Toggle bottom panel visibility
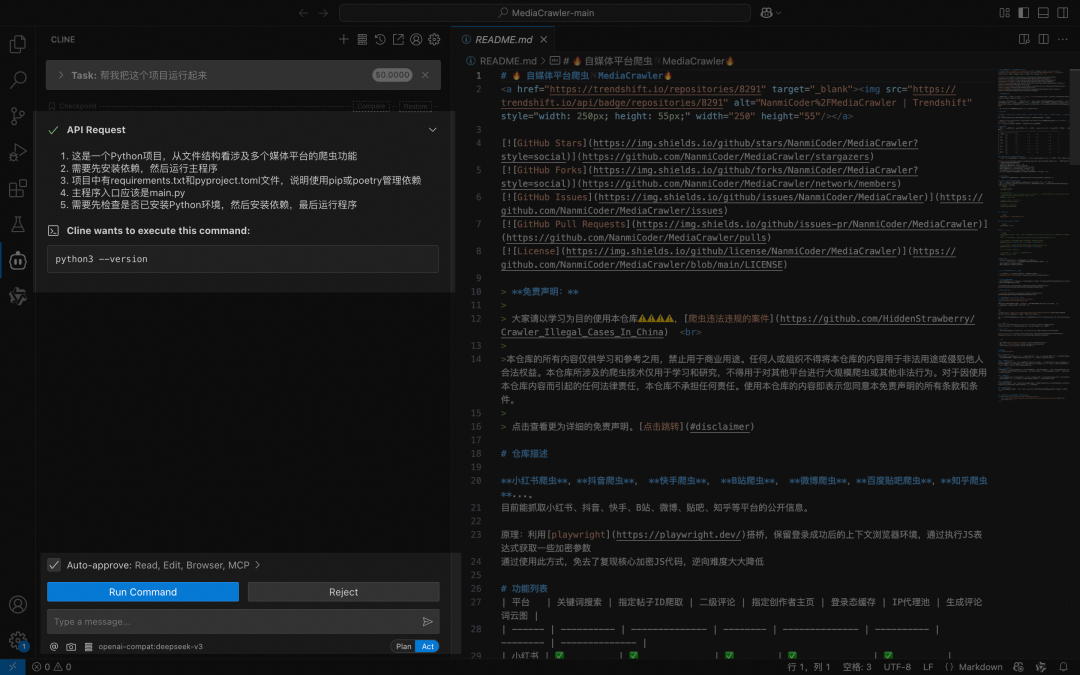 1043,12
